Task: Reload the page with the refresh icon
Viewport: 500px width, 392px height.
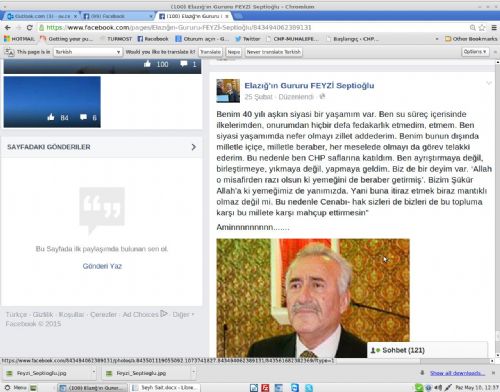Action: (x=30, y=27)
